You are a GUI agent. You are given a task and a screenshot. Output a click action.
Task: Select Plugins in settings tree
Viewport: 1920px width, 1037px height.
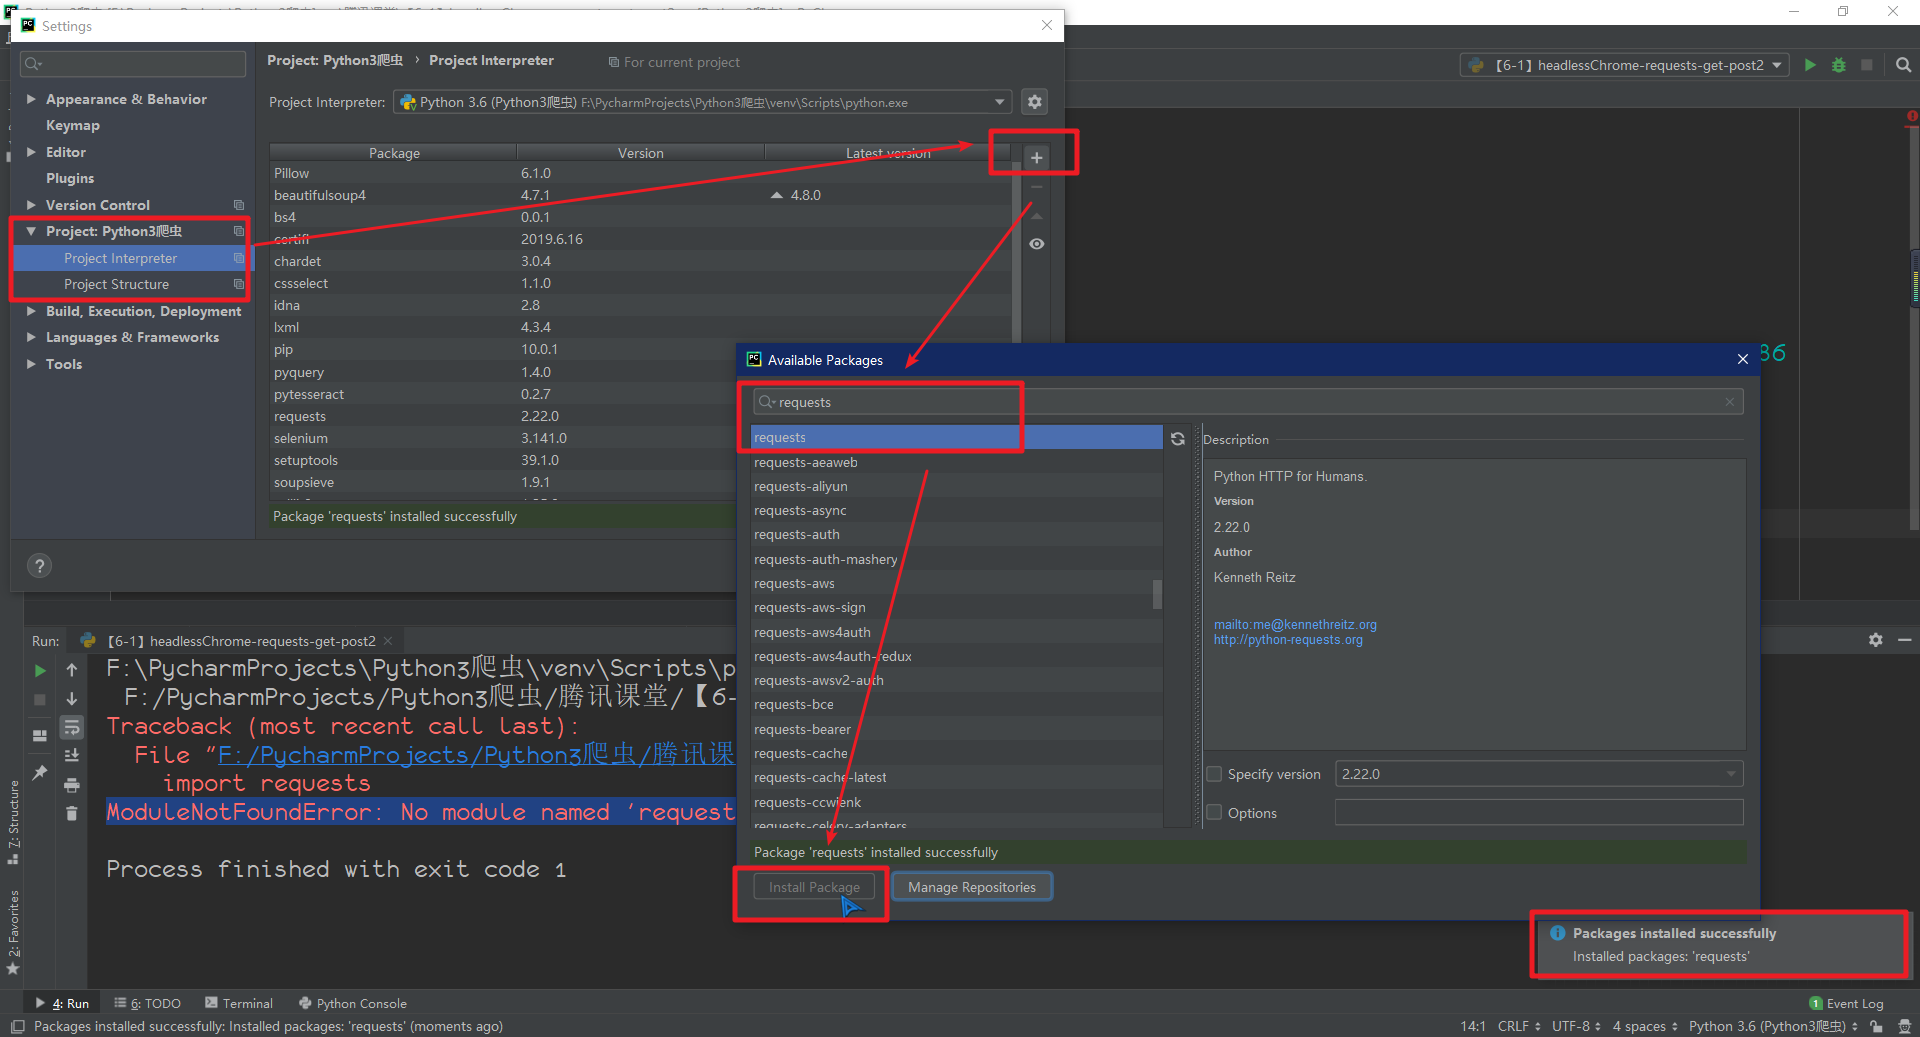(x=70, y=178)
